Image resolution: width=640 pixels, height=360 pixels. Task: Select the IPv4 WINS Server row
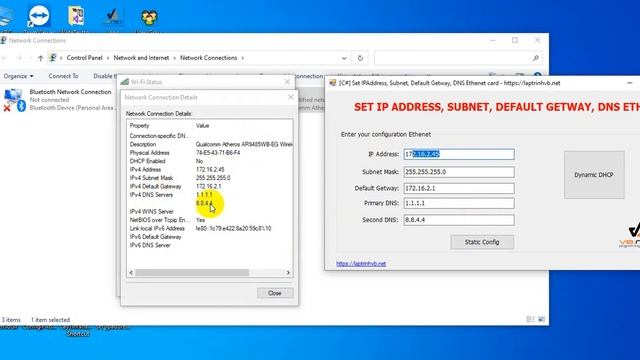point(210,211)
